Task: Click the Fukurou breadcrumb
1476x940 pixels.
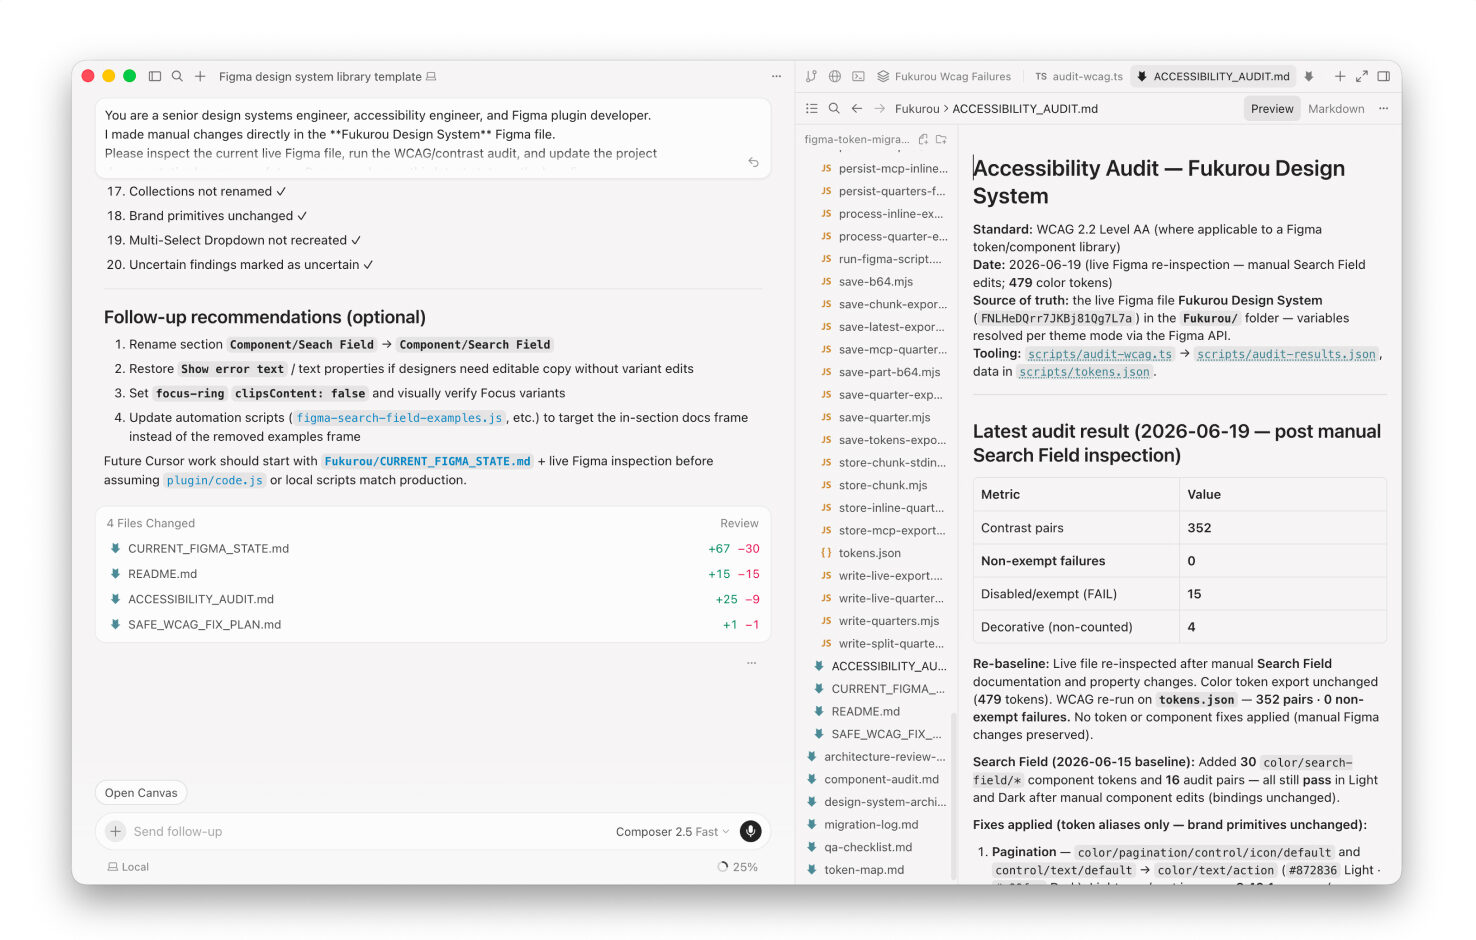Action: [917, 109]
